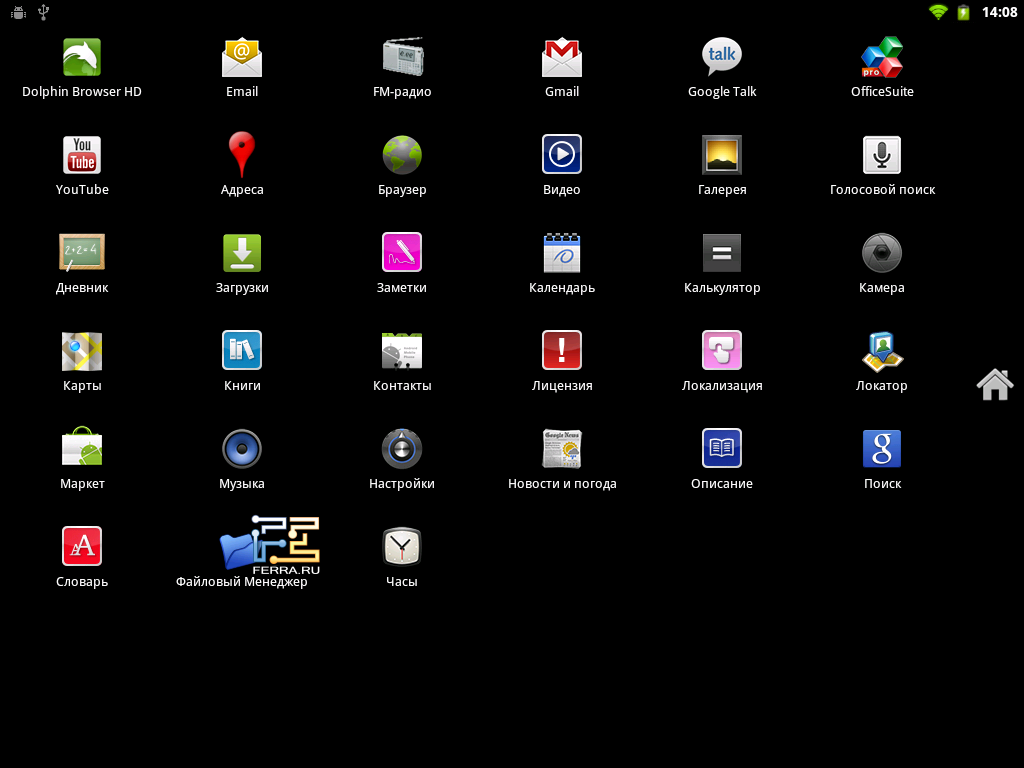Image resolution: width=1024 pixels, height=768 pixels.
Task: Launch the Gmail app
Action: [x=562, y=58]
